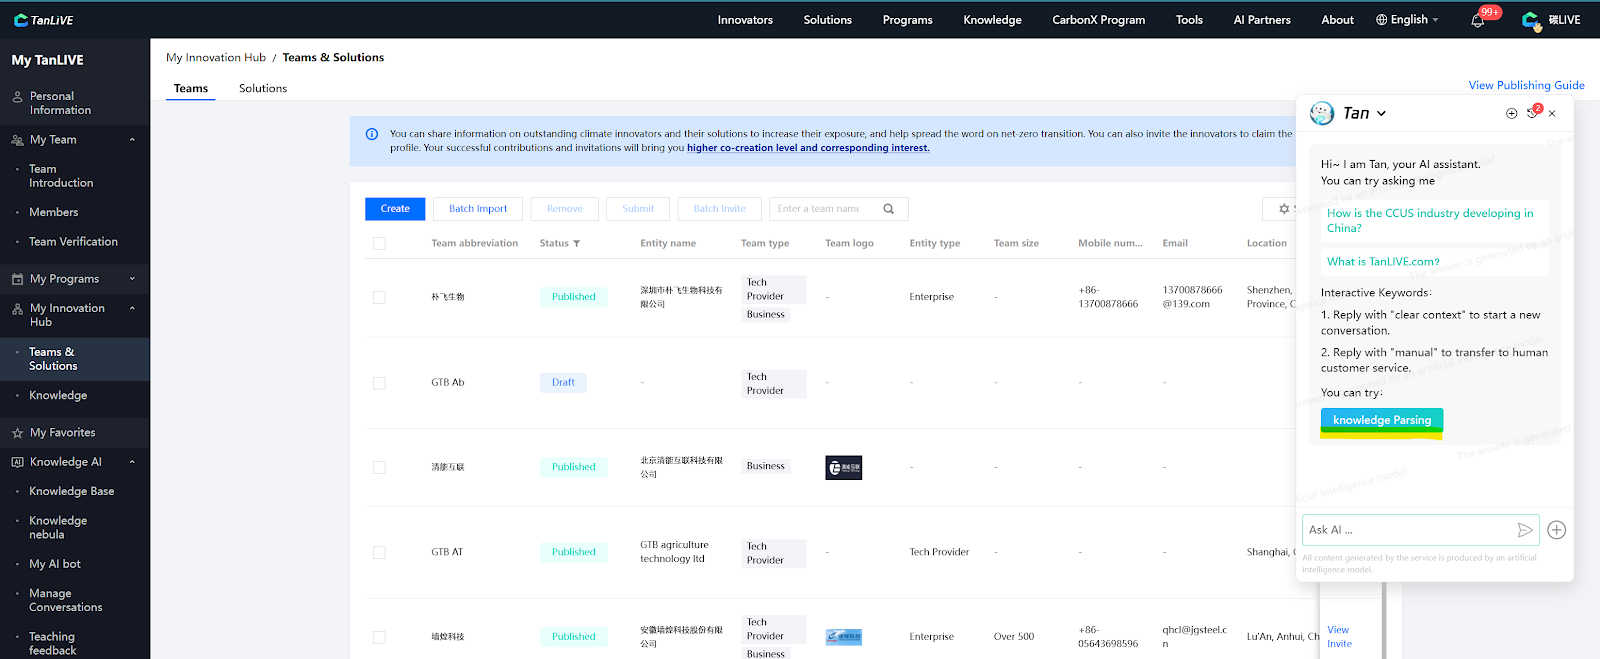1600x659 pixels.
Task: Click the notification bell icon
Action: (1477, 20)
